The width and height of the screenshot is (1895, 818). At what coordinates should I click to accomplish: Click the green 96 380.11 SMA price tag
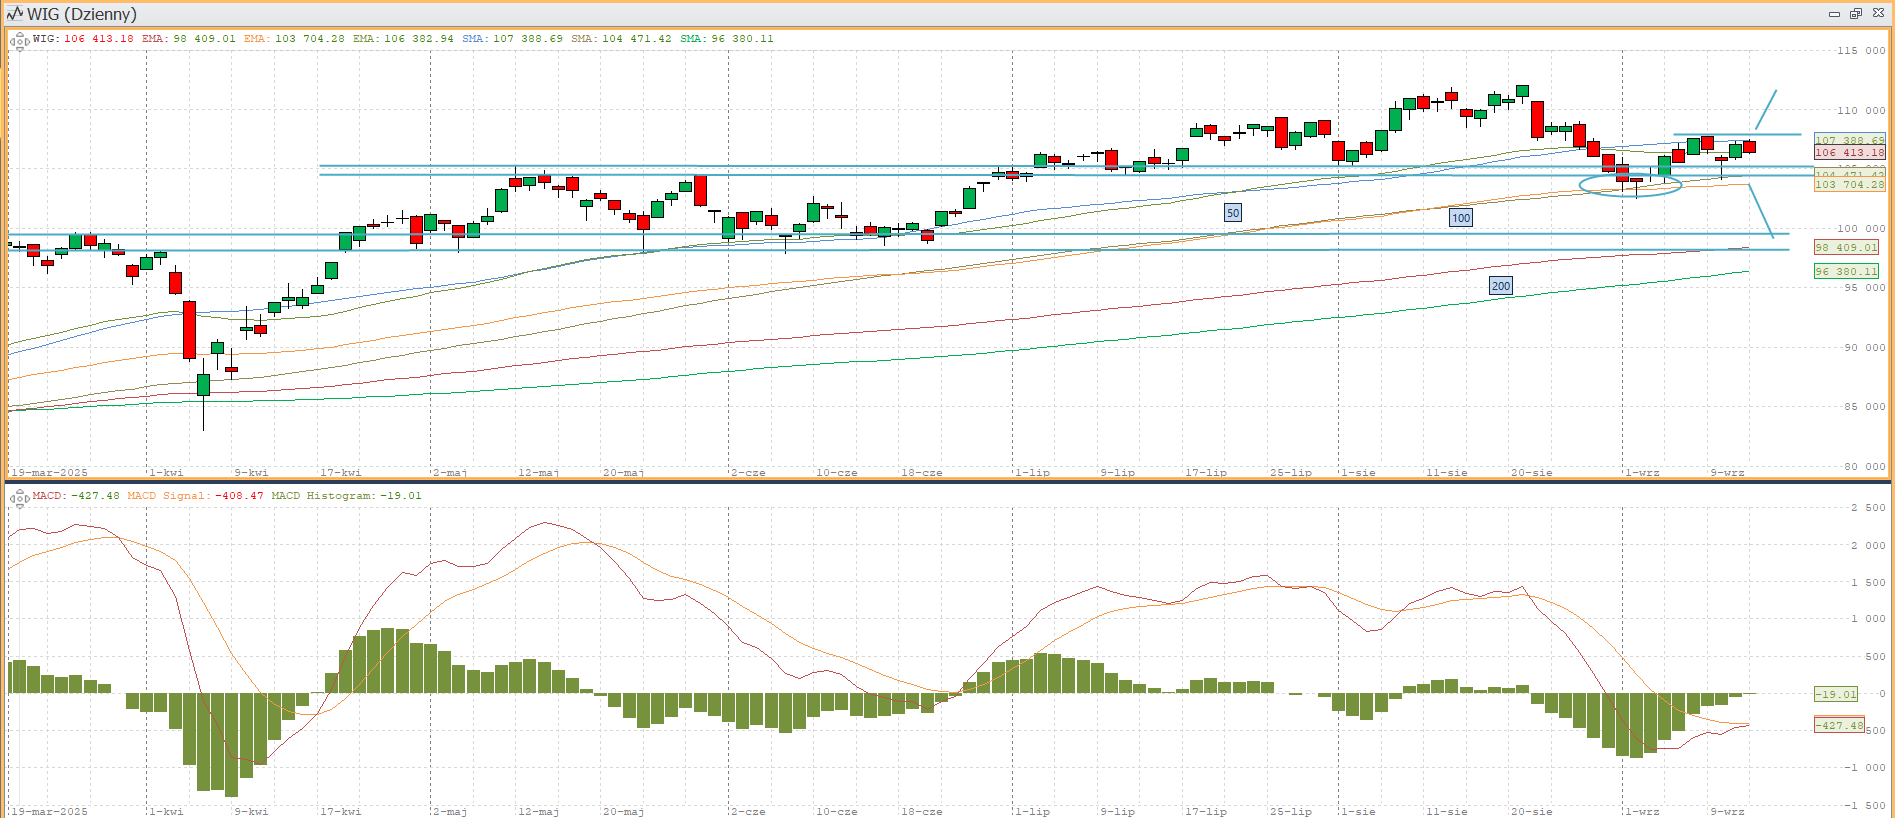point(1846,272)
